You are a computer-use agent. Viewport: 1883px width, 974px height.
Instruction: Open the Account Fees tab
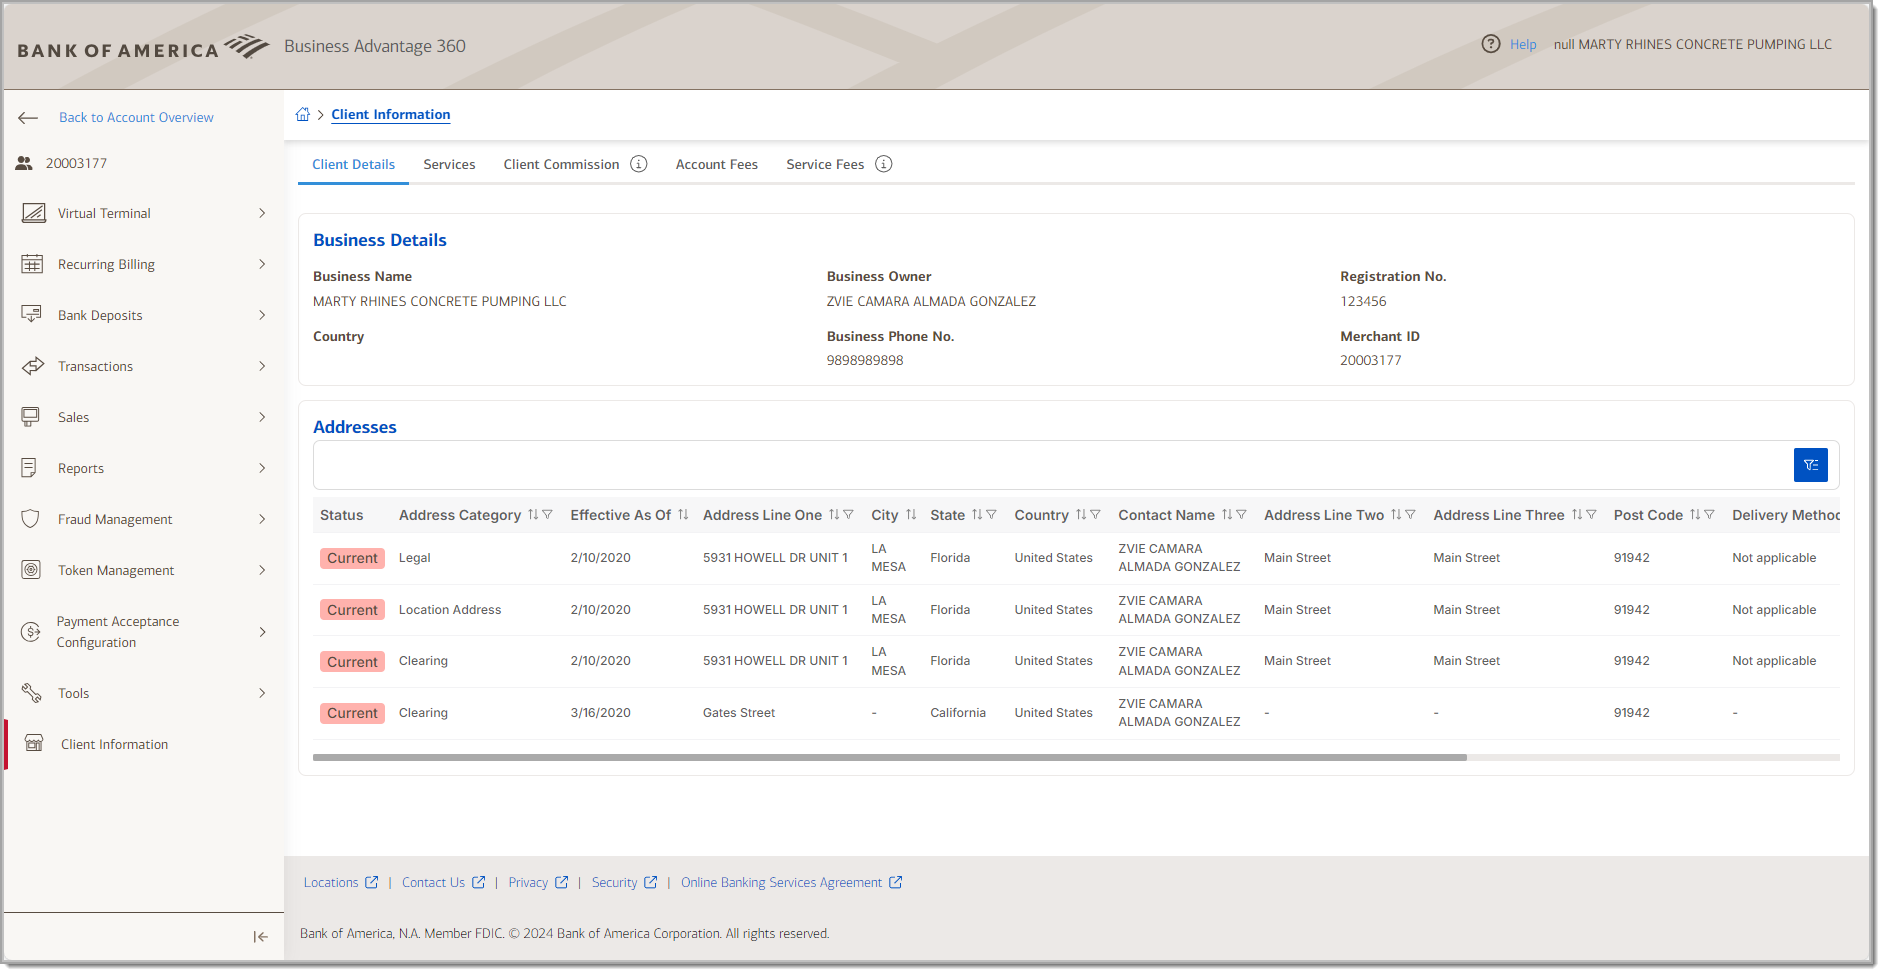tap(716, 164)
